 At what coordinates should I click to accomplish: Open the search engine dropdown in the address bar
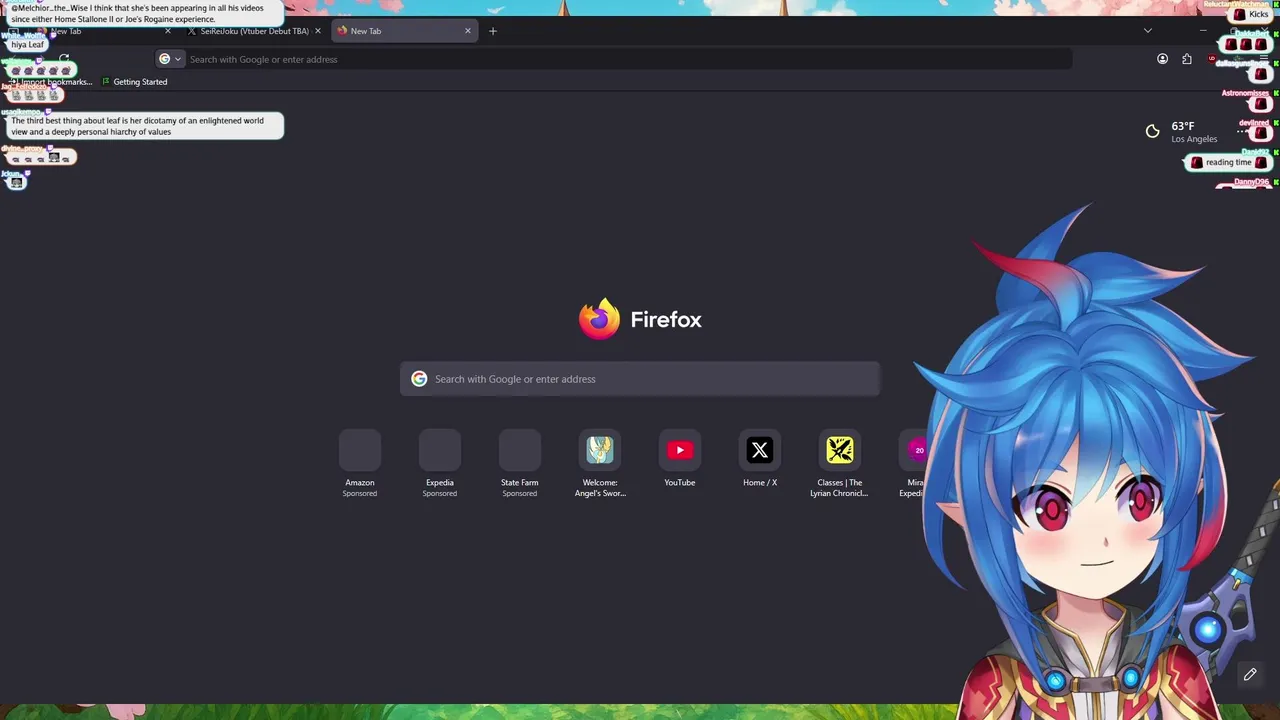pyautogui.click(x=170, y=59)
